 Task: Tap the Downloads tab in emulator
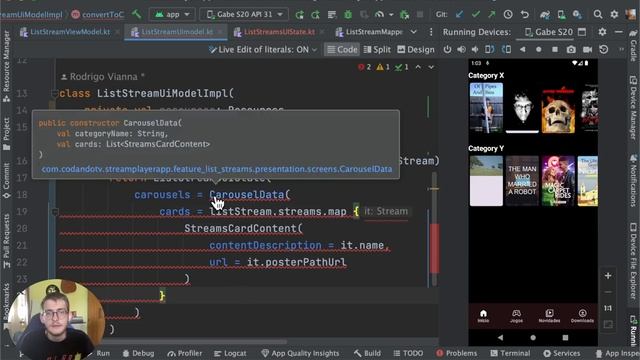click(582, 316)
